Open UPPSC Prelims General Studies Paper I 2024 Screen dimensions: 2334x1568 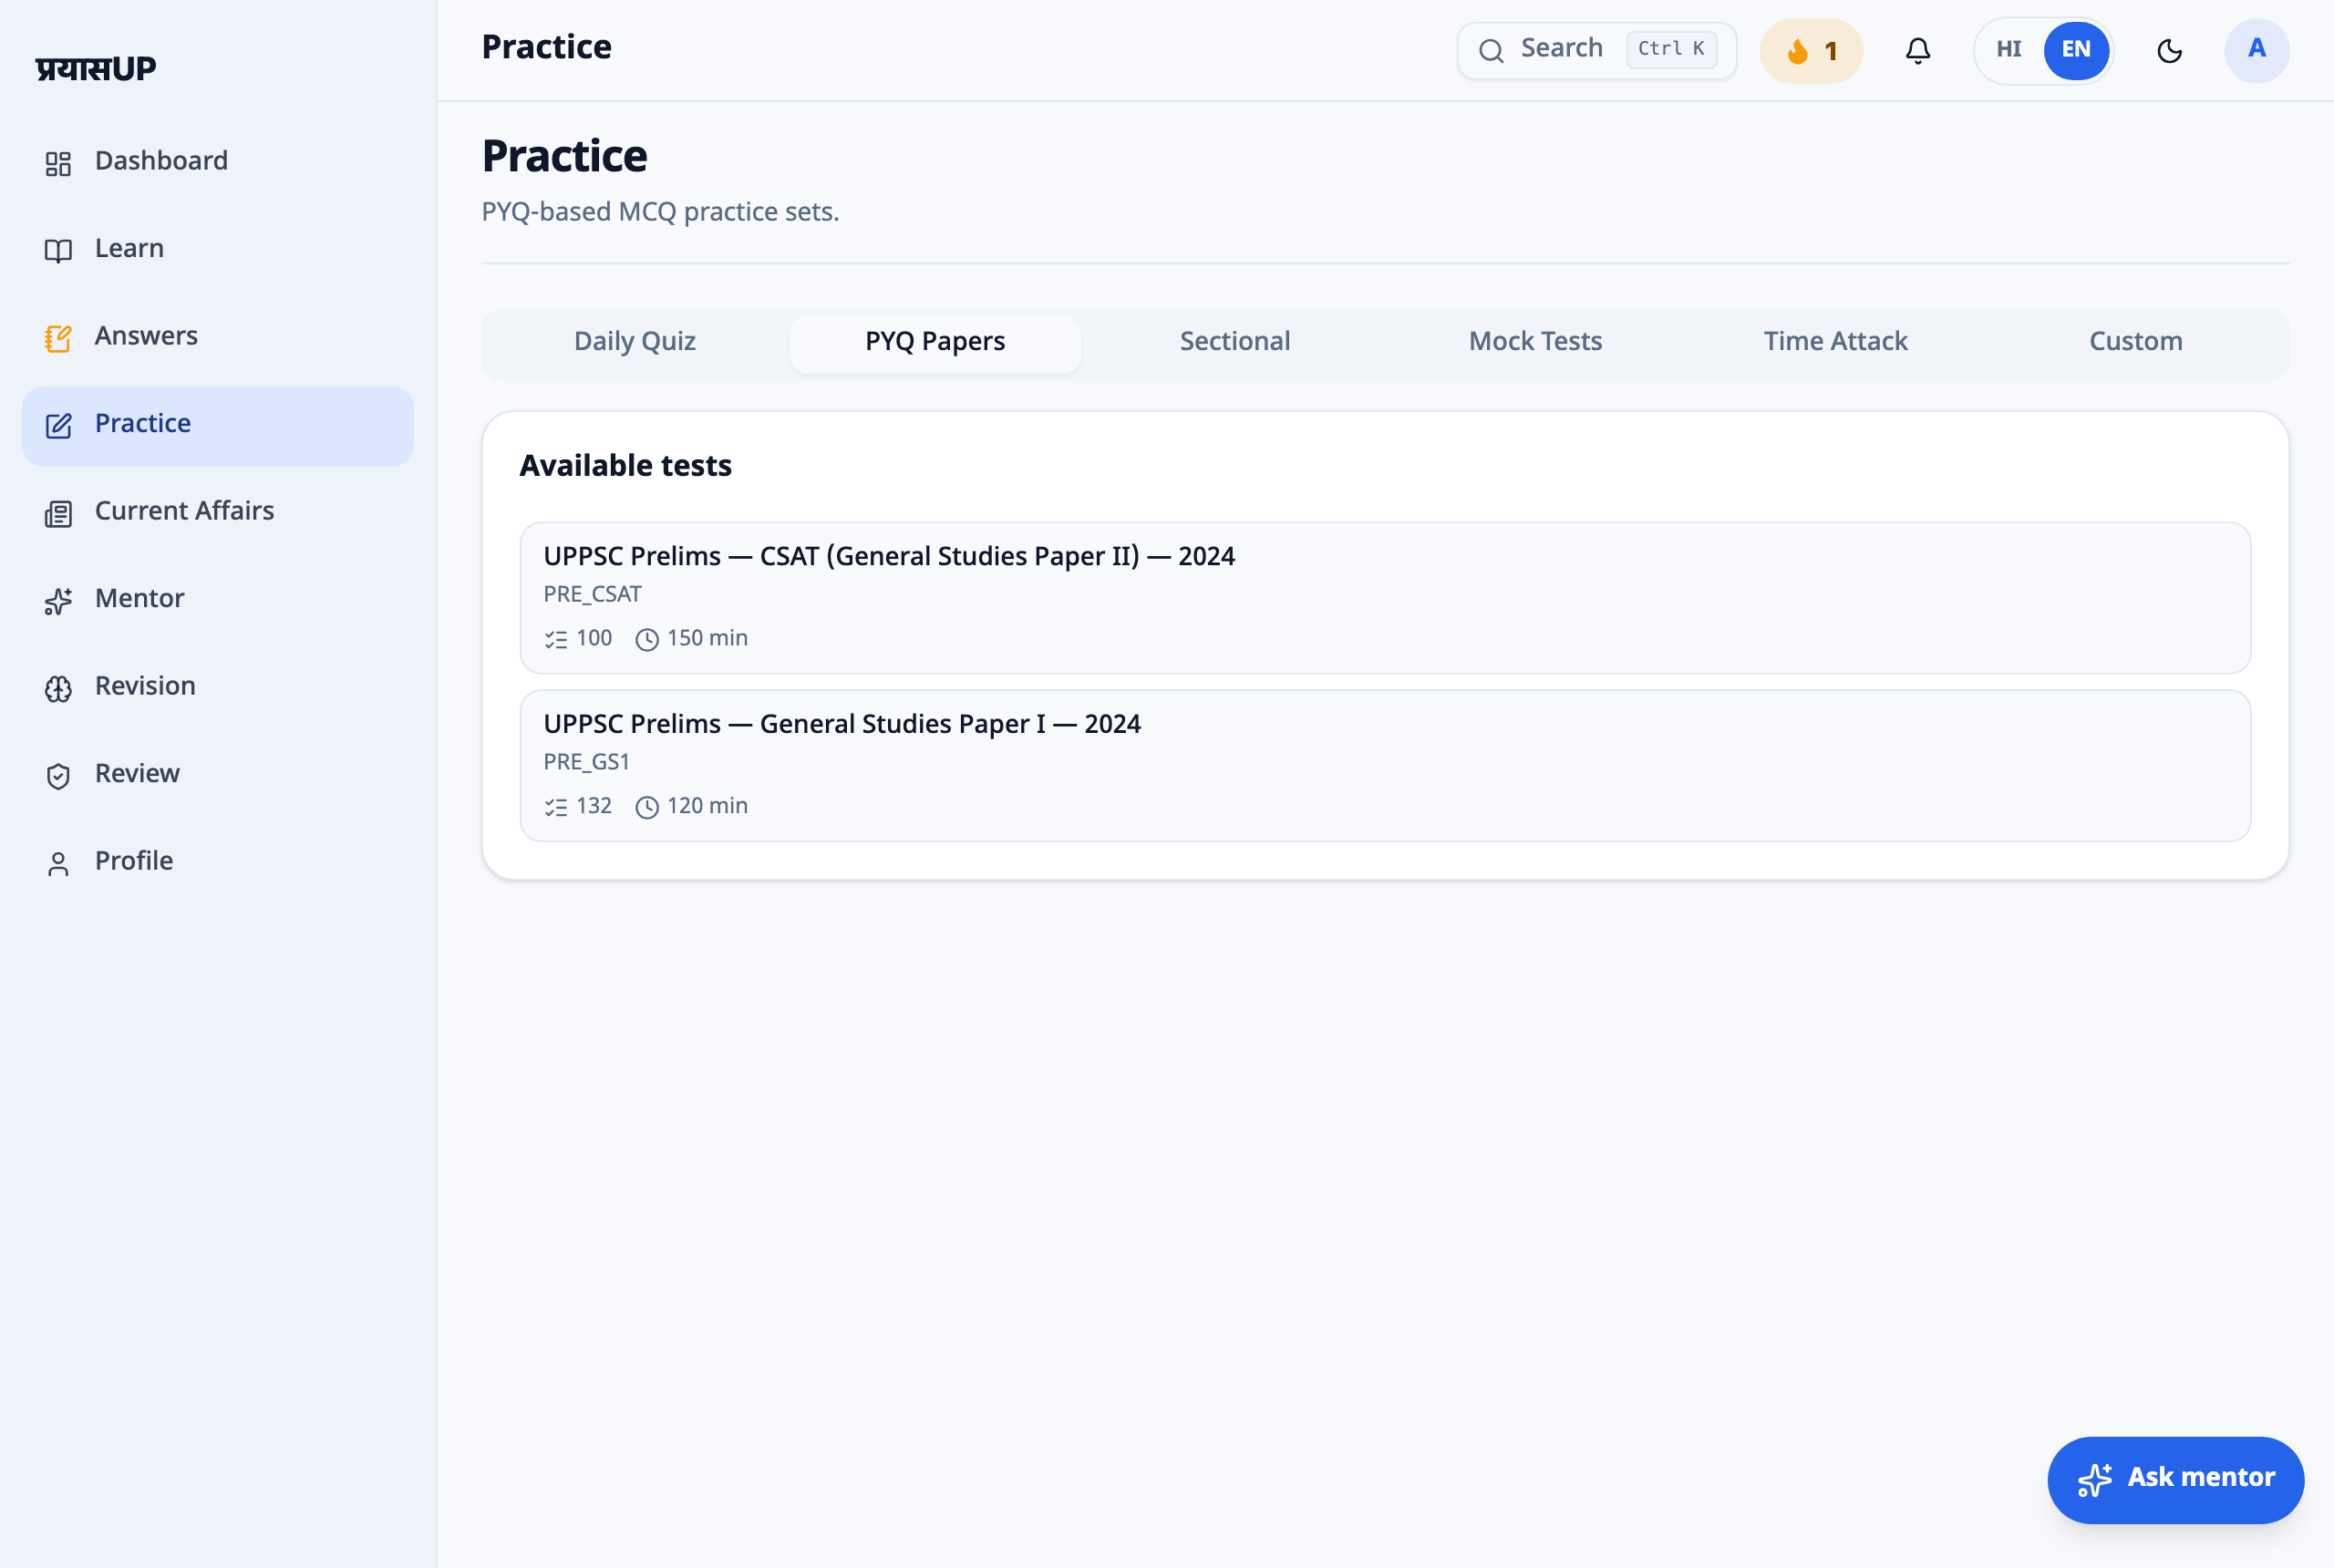(x=1385, y=766)
